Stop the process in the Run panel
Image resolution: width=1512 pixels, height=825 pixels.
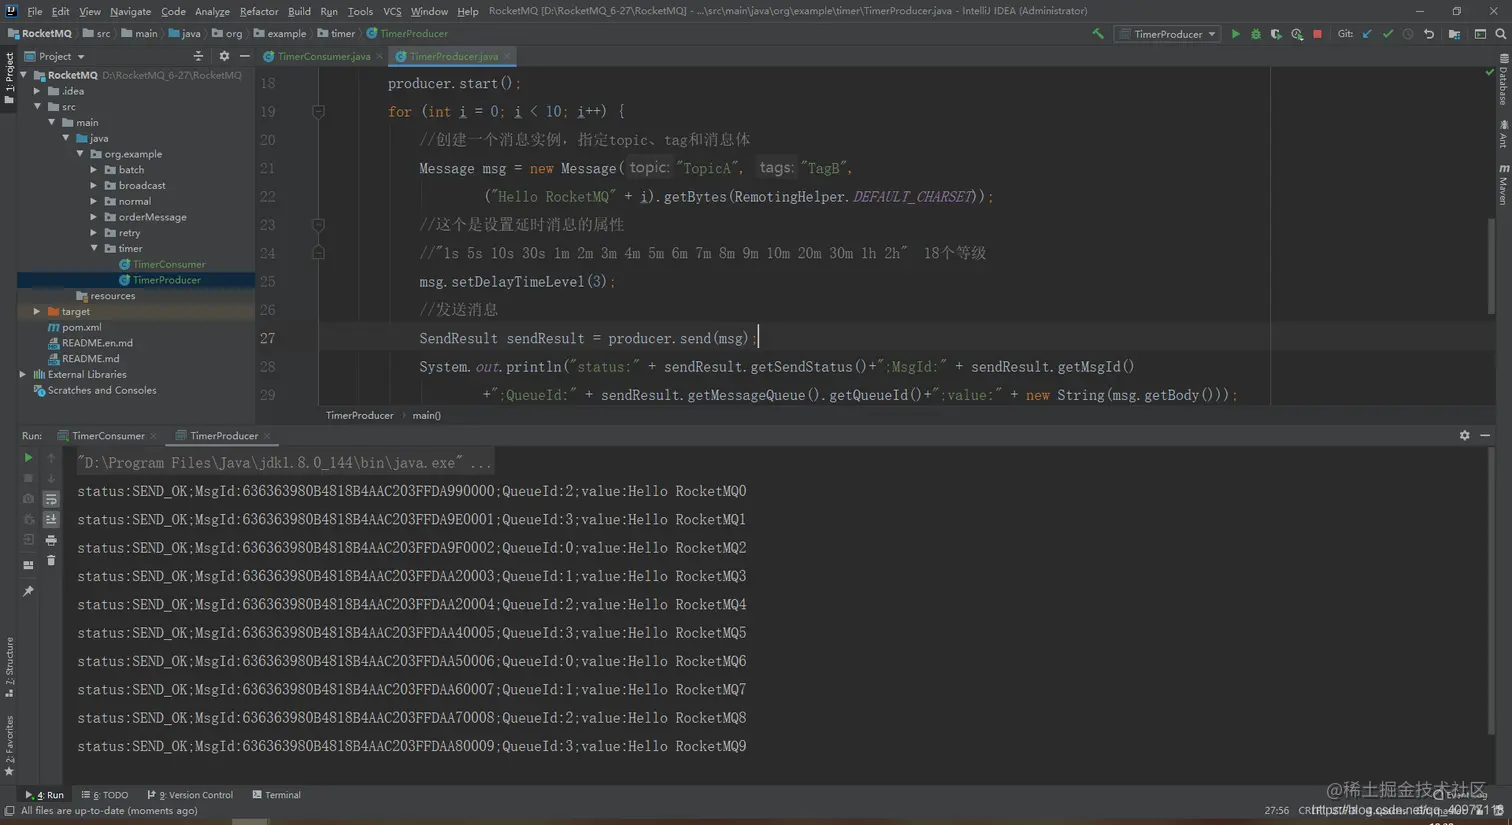pyautogui.click(x=28, y=478)
